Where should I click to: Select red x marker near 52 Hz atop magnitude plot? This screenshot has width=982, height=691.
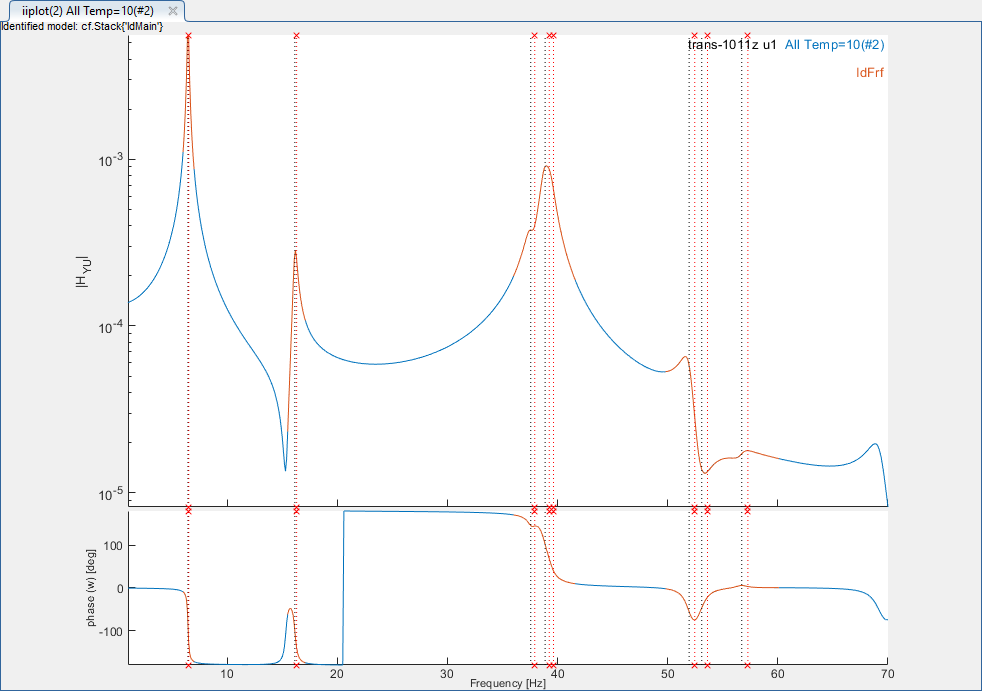point(694,36)
